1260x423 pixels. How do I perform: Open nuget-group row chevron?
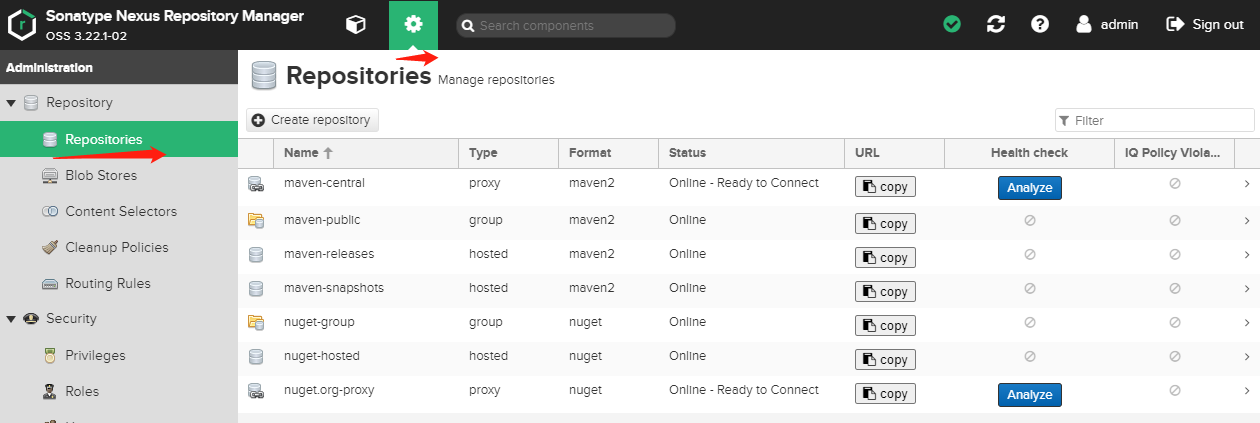coord(1247,322)
